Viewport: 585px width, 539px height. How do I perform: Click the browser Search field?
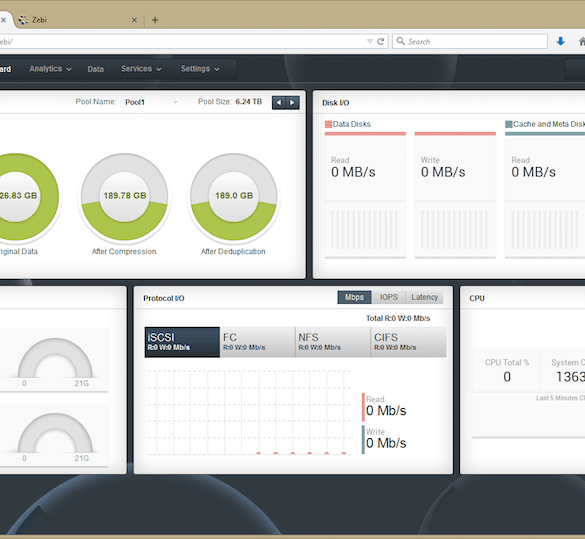pos(470,41)
